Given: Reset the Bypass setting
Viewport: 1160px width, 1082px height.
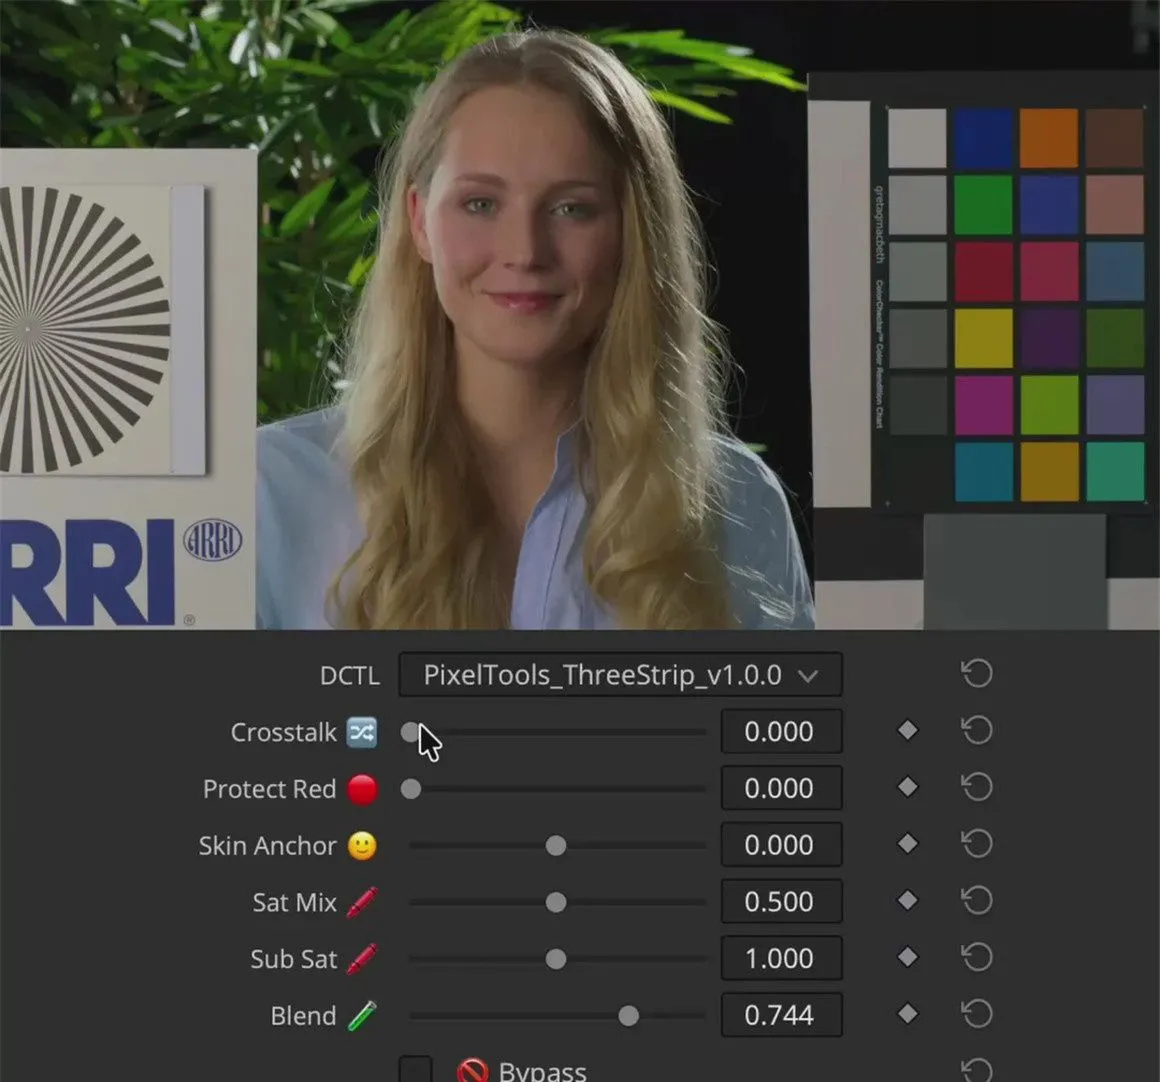Looking at the screenshot, I should pyautogui.click(x=977, y=1070).
